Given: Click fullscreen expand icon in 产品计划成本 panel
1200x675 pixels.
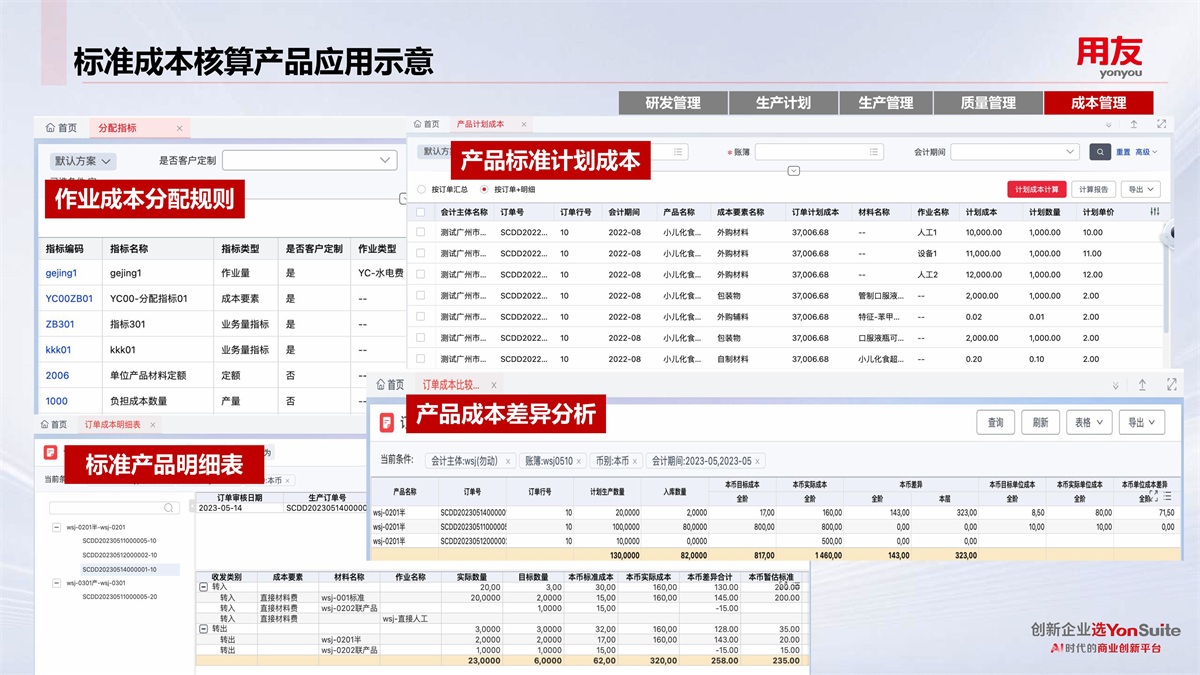Looking at the screenshot, I should [1161, 124].
